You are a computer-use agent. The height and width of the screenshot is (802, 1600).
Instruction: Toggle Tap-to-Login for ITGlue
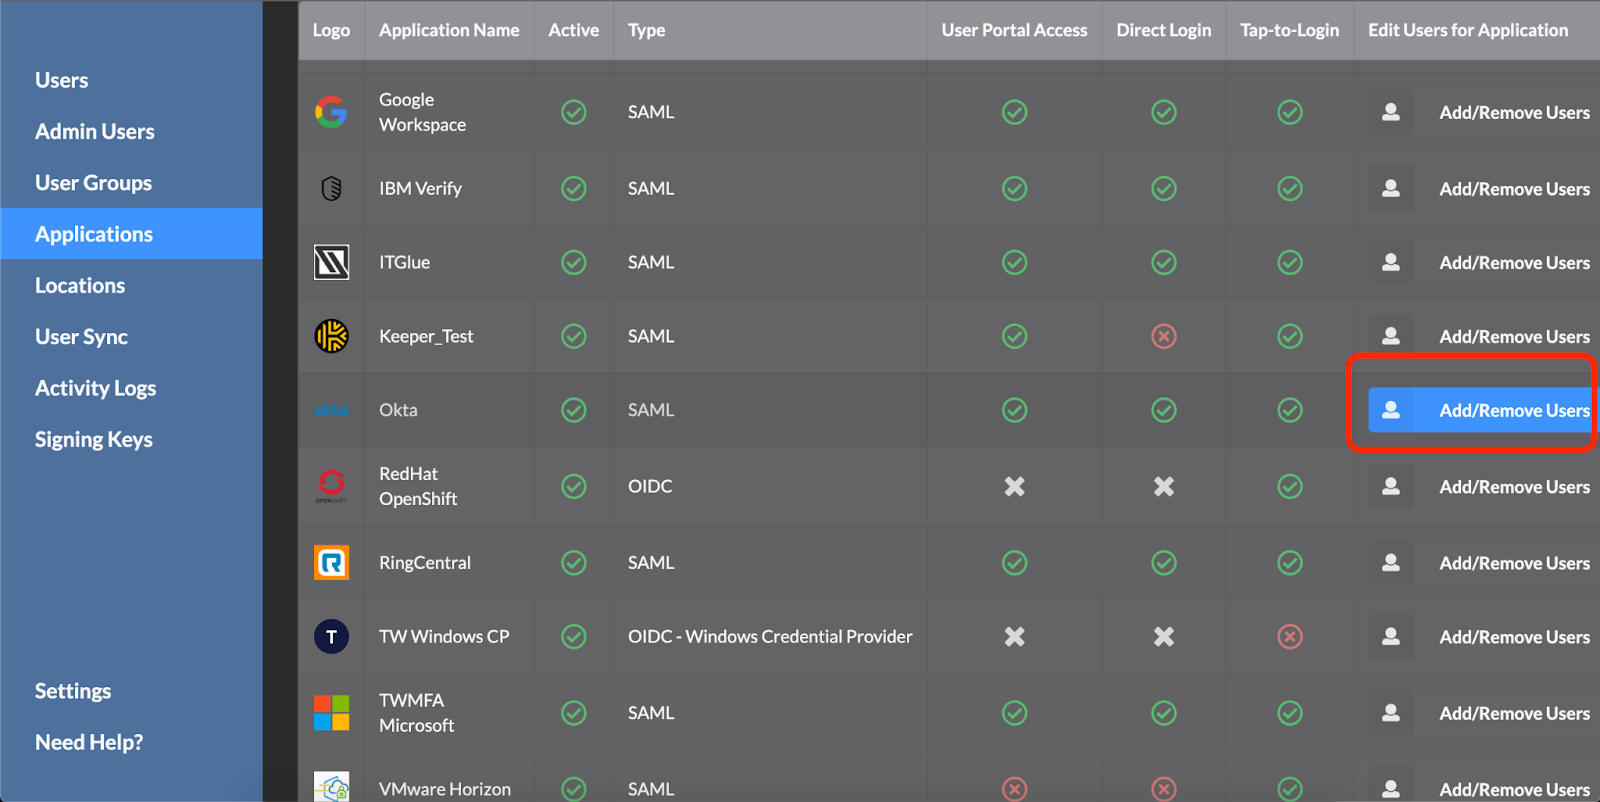tap(1290, 262)
